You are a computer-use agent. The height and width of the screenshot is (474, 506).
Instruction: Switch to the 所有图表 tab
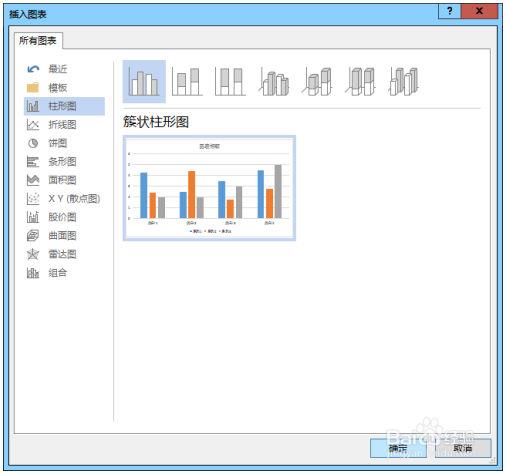pos(38,41)
